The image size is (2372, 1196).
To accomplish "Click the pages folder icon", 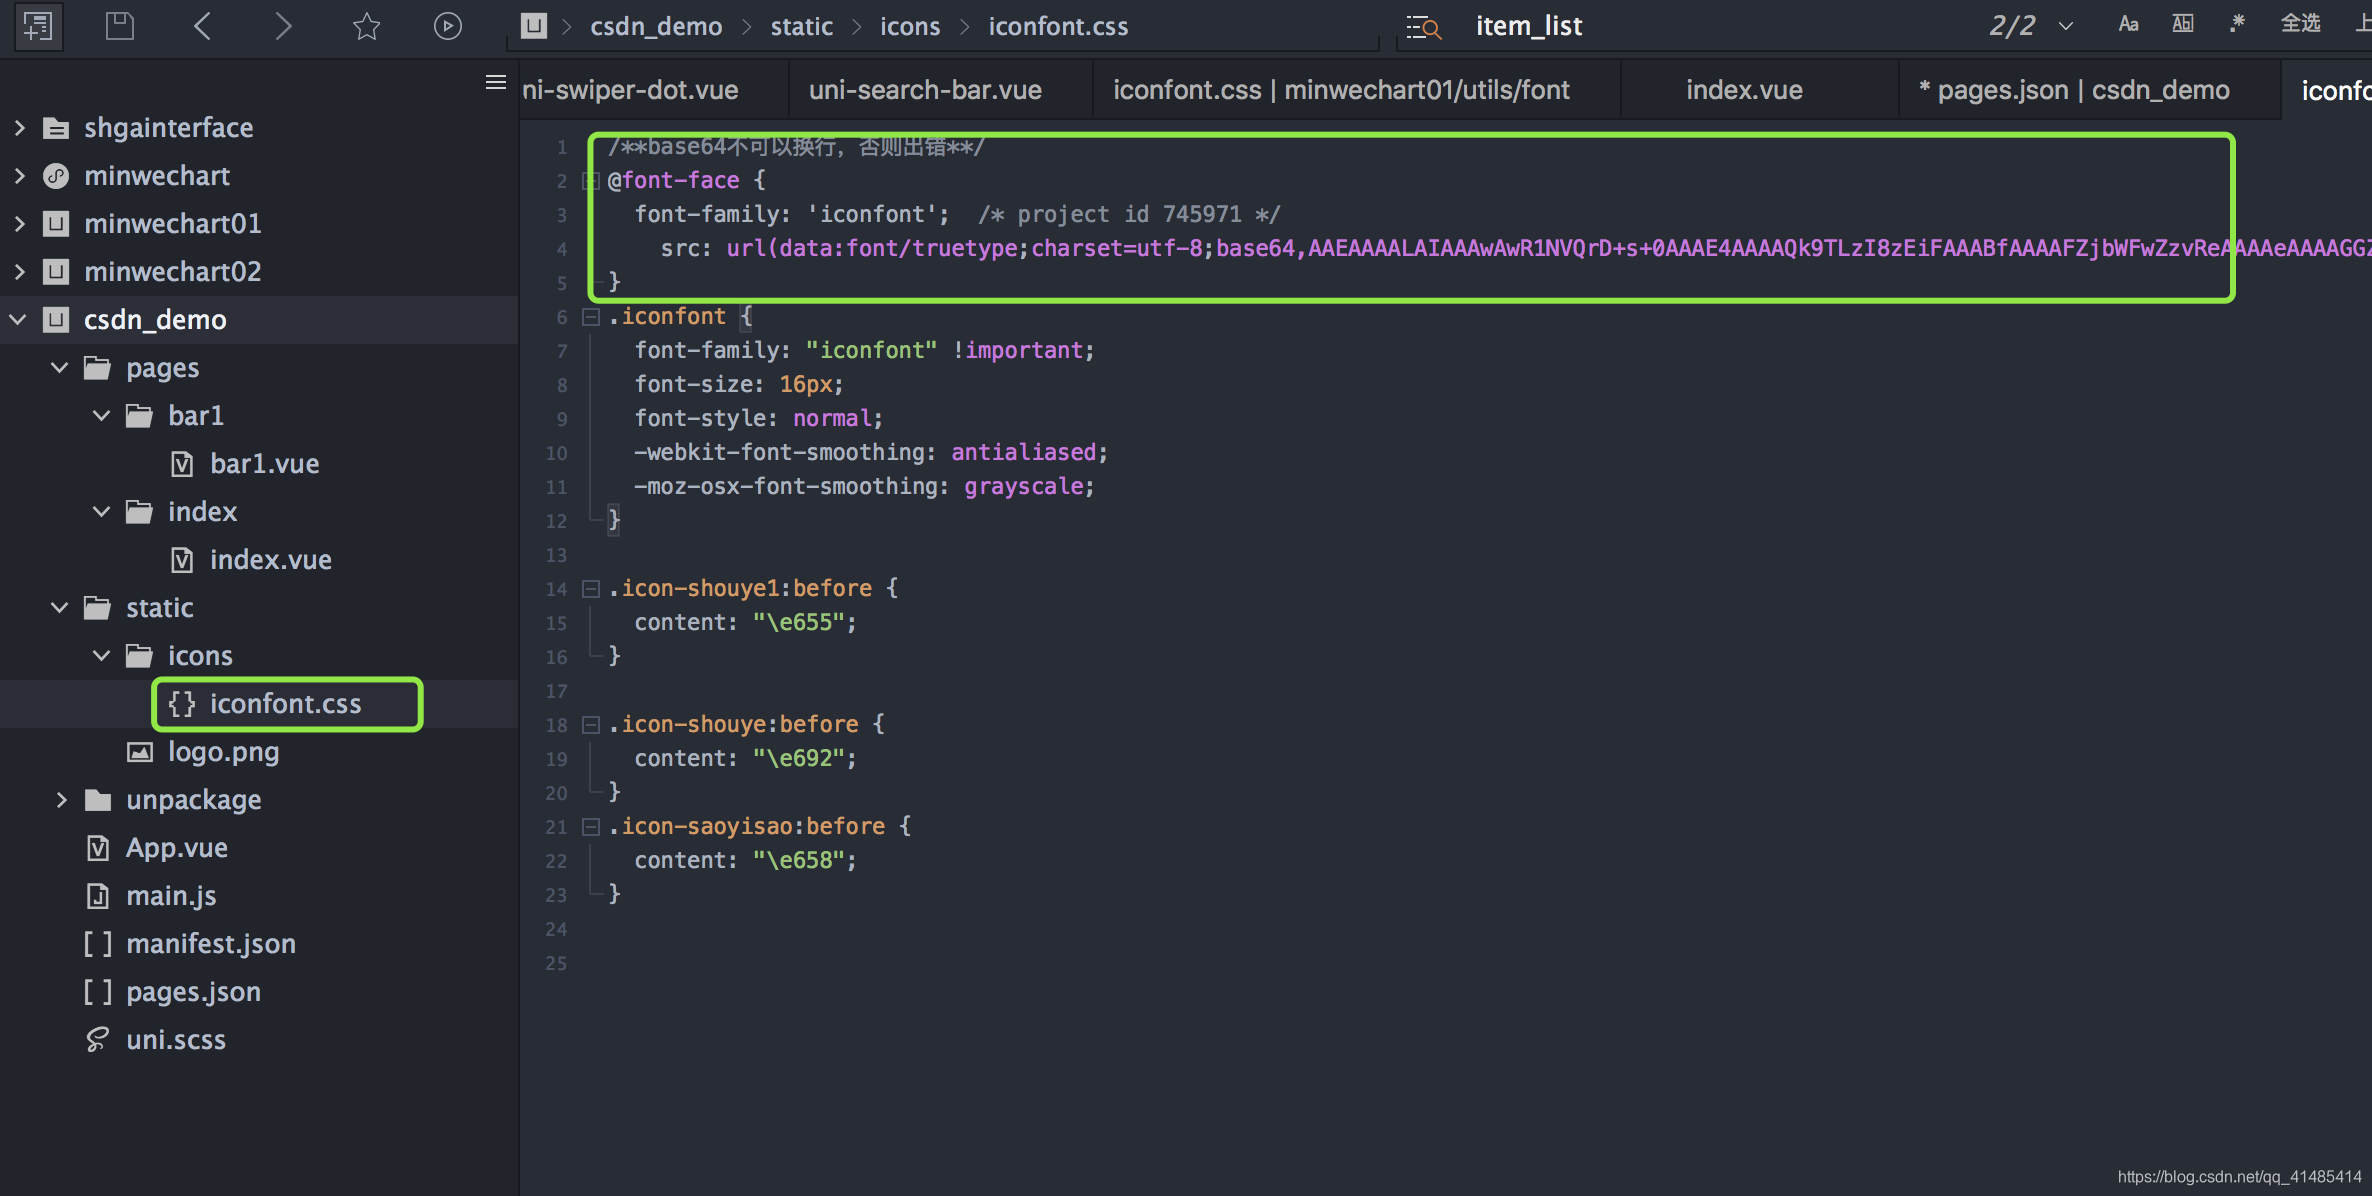I will coord(97,368).
